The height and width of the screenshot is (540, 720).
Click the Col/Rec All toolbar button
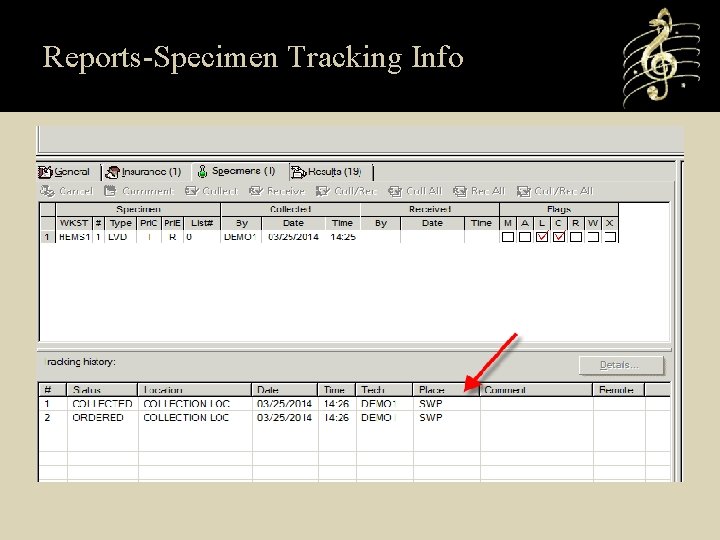(555, 191)
